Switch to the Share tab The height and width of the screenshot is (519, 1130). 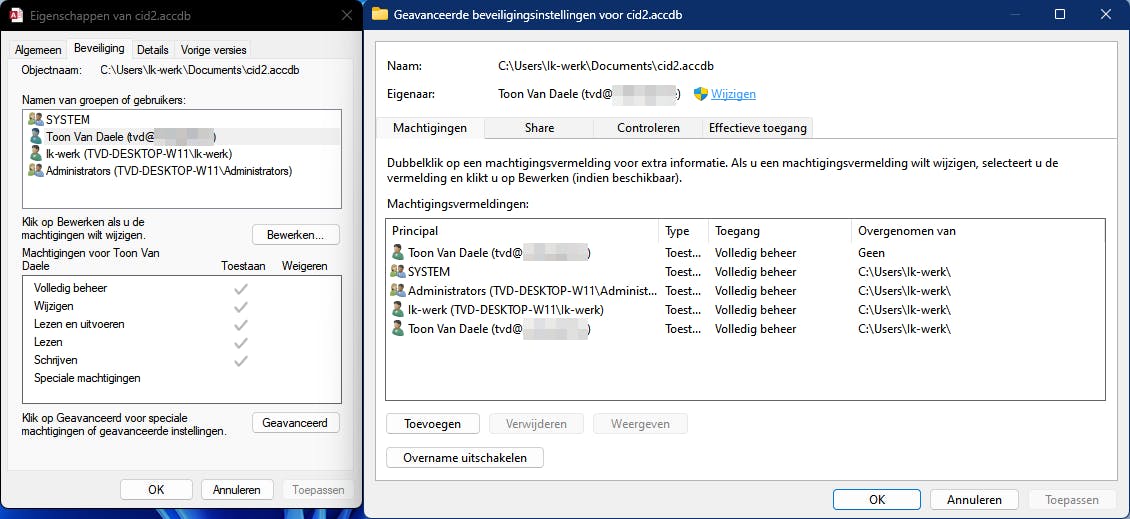539,128
